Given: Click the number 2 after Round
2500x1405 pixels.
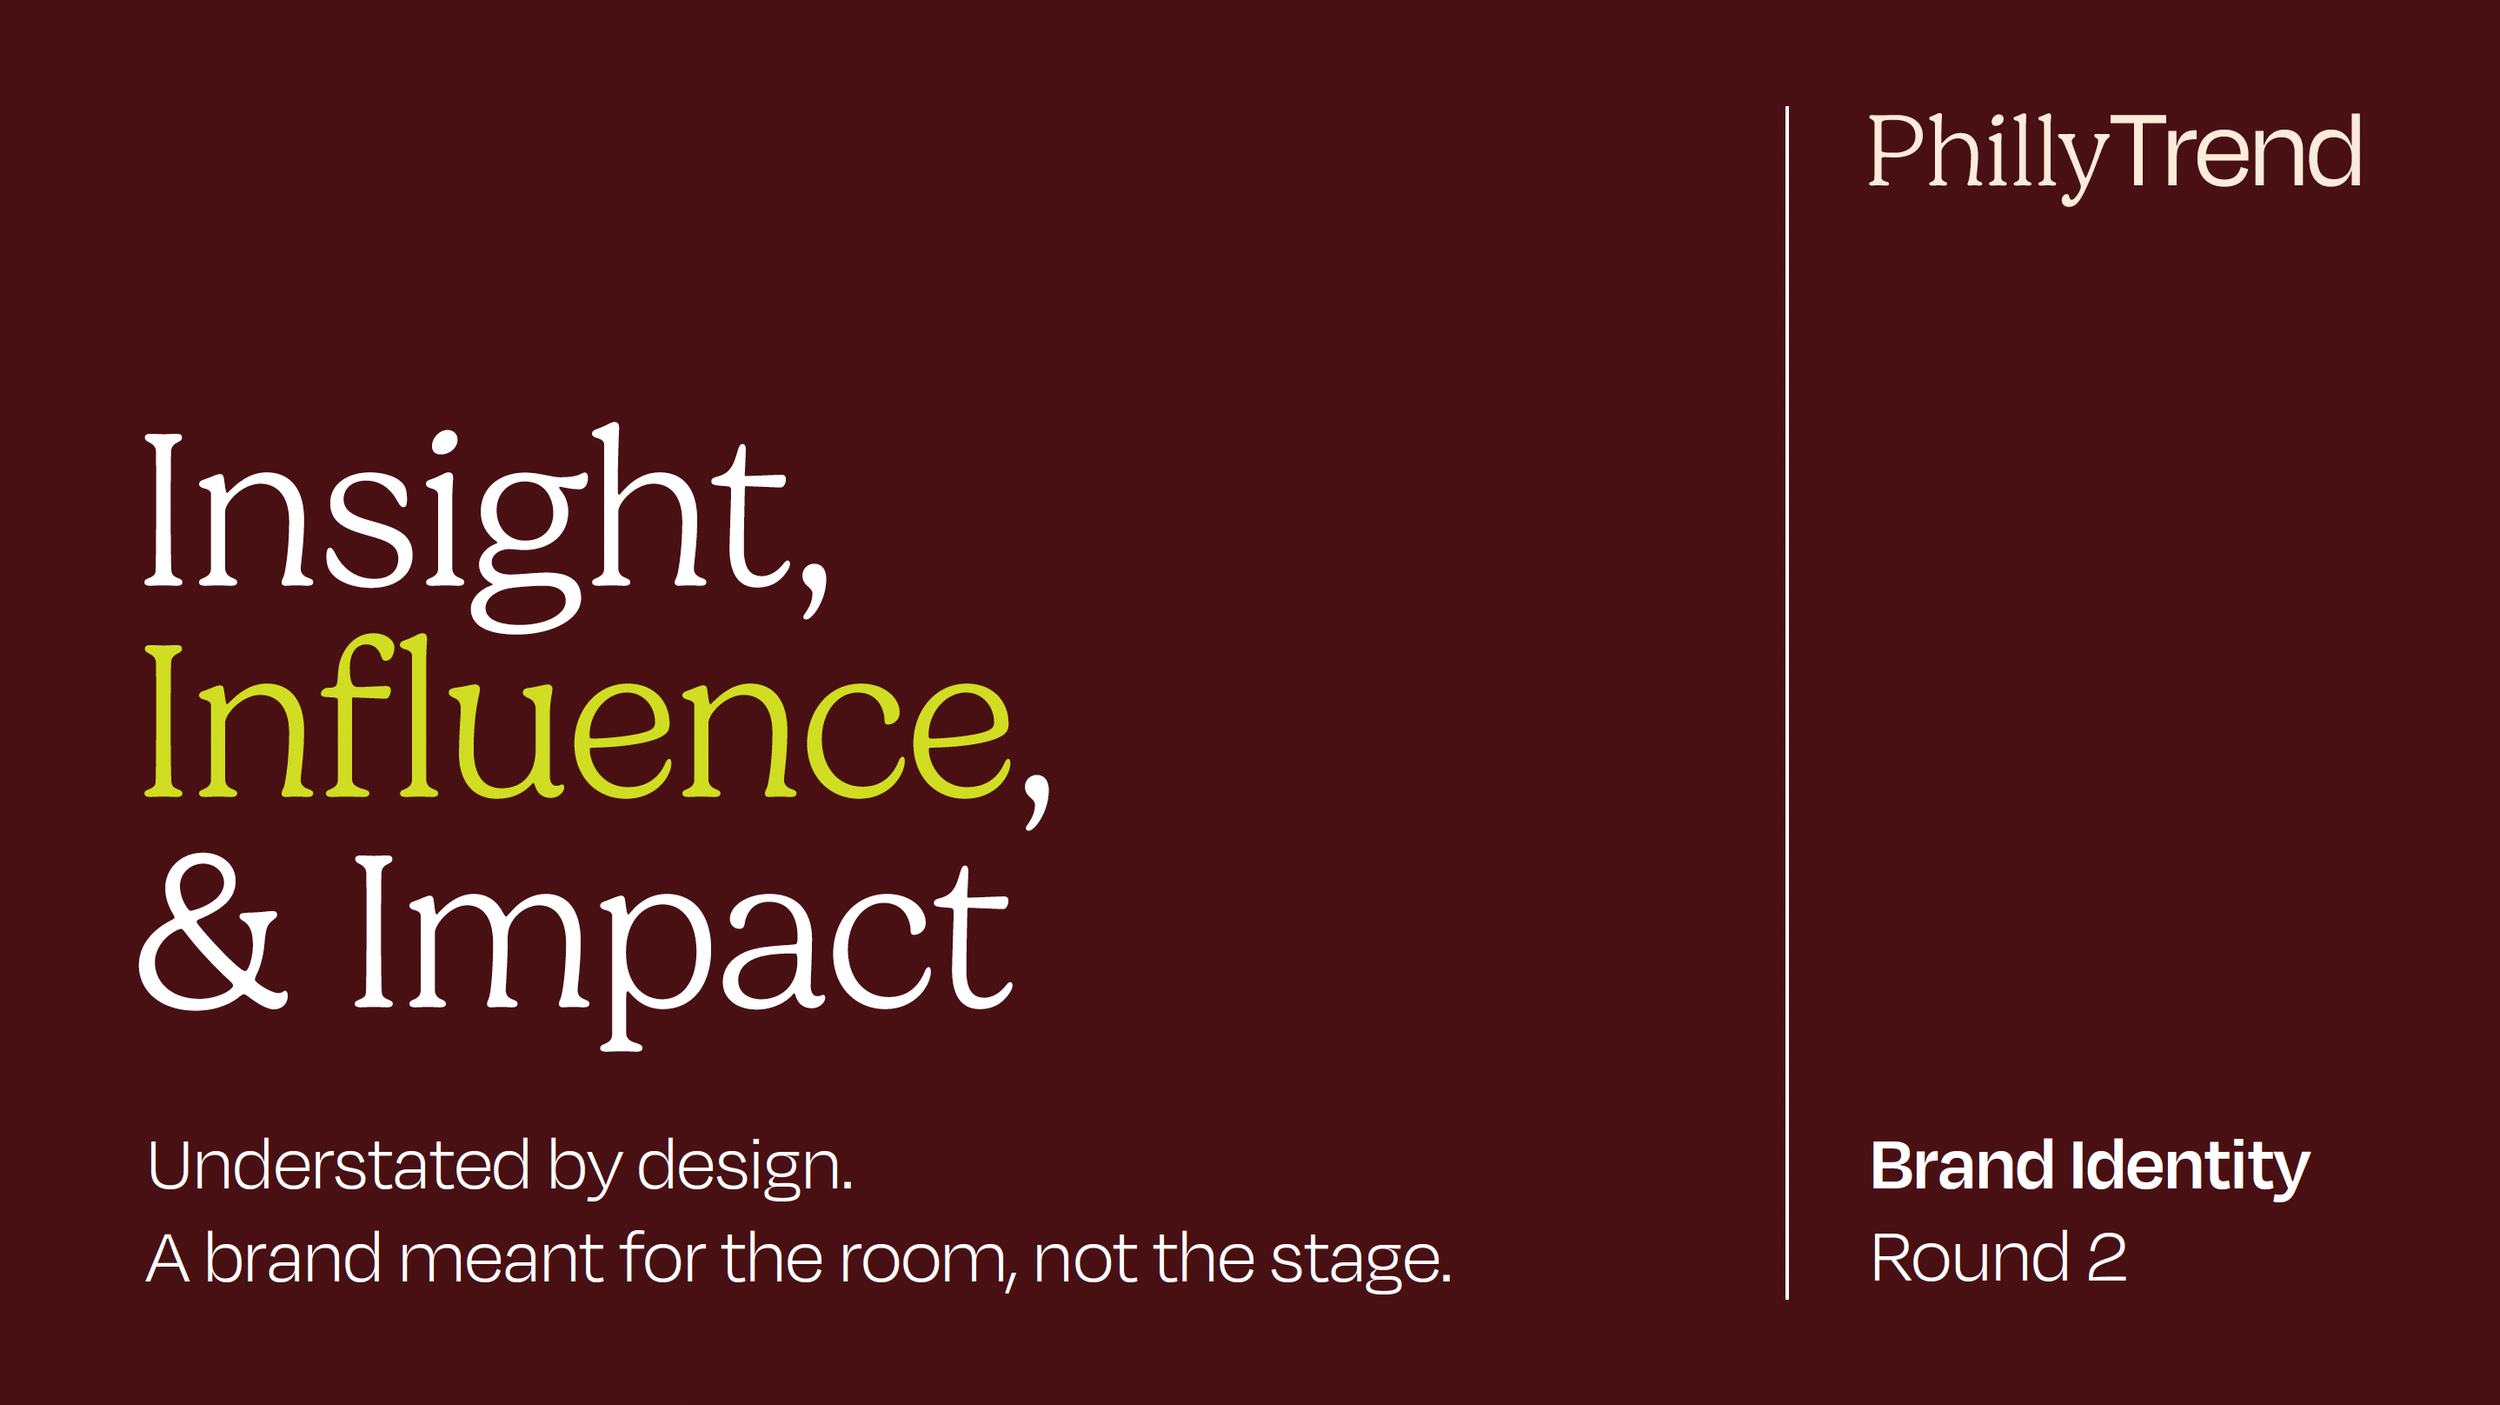Looking at the screenshot, I should [2107, 1258].
